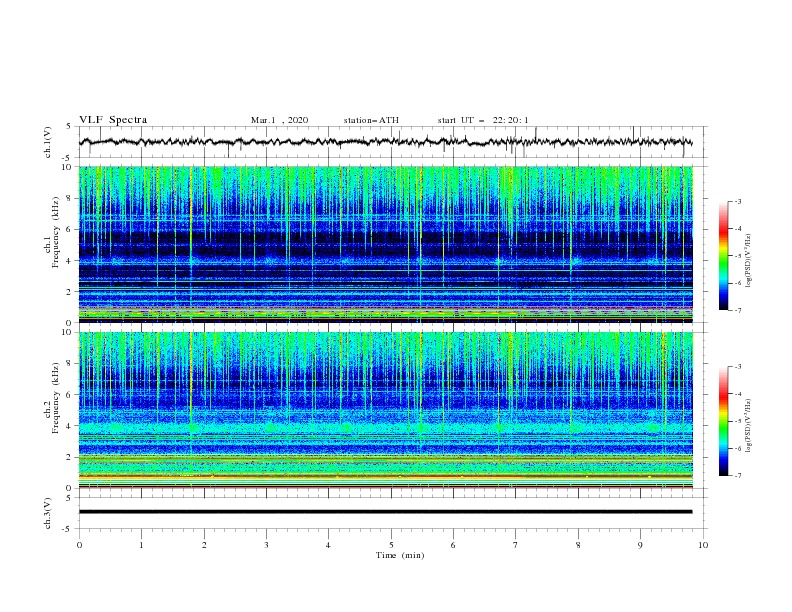
Task: Click the "-7" tick on ch.2 colorbar
Action: click(738, 476)
